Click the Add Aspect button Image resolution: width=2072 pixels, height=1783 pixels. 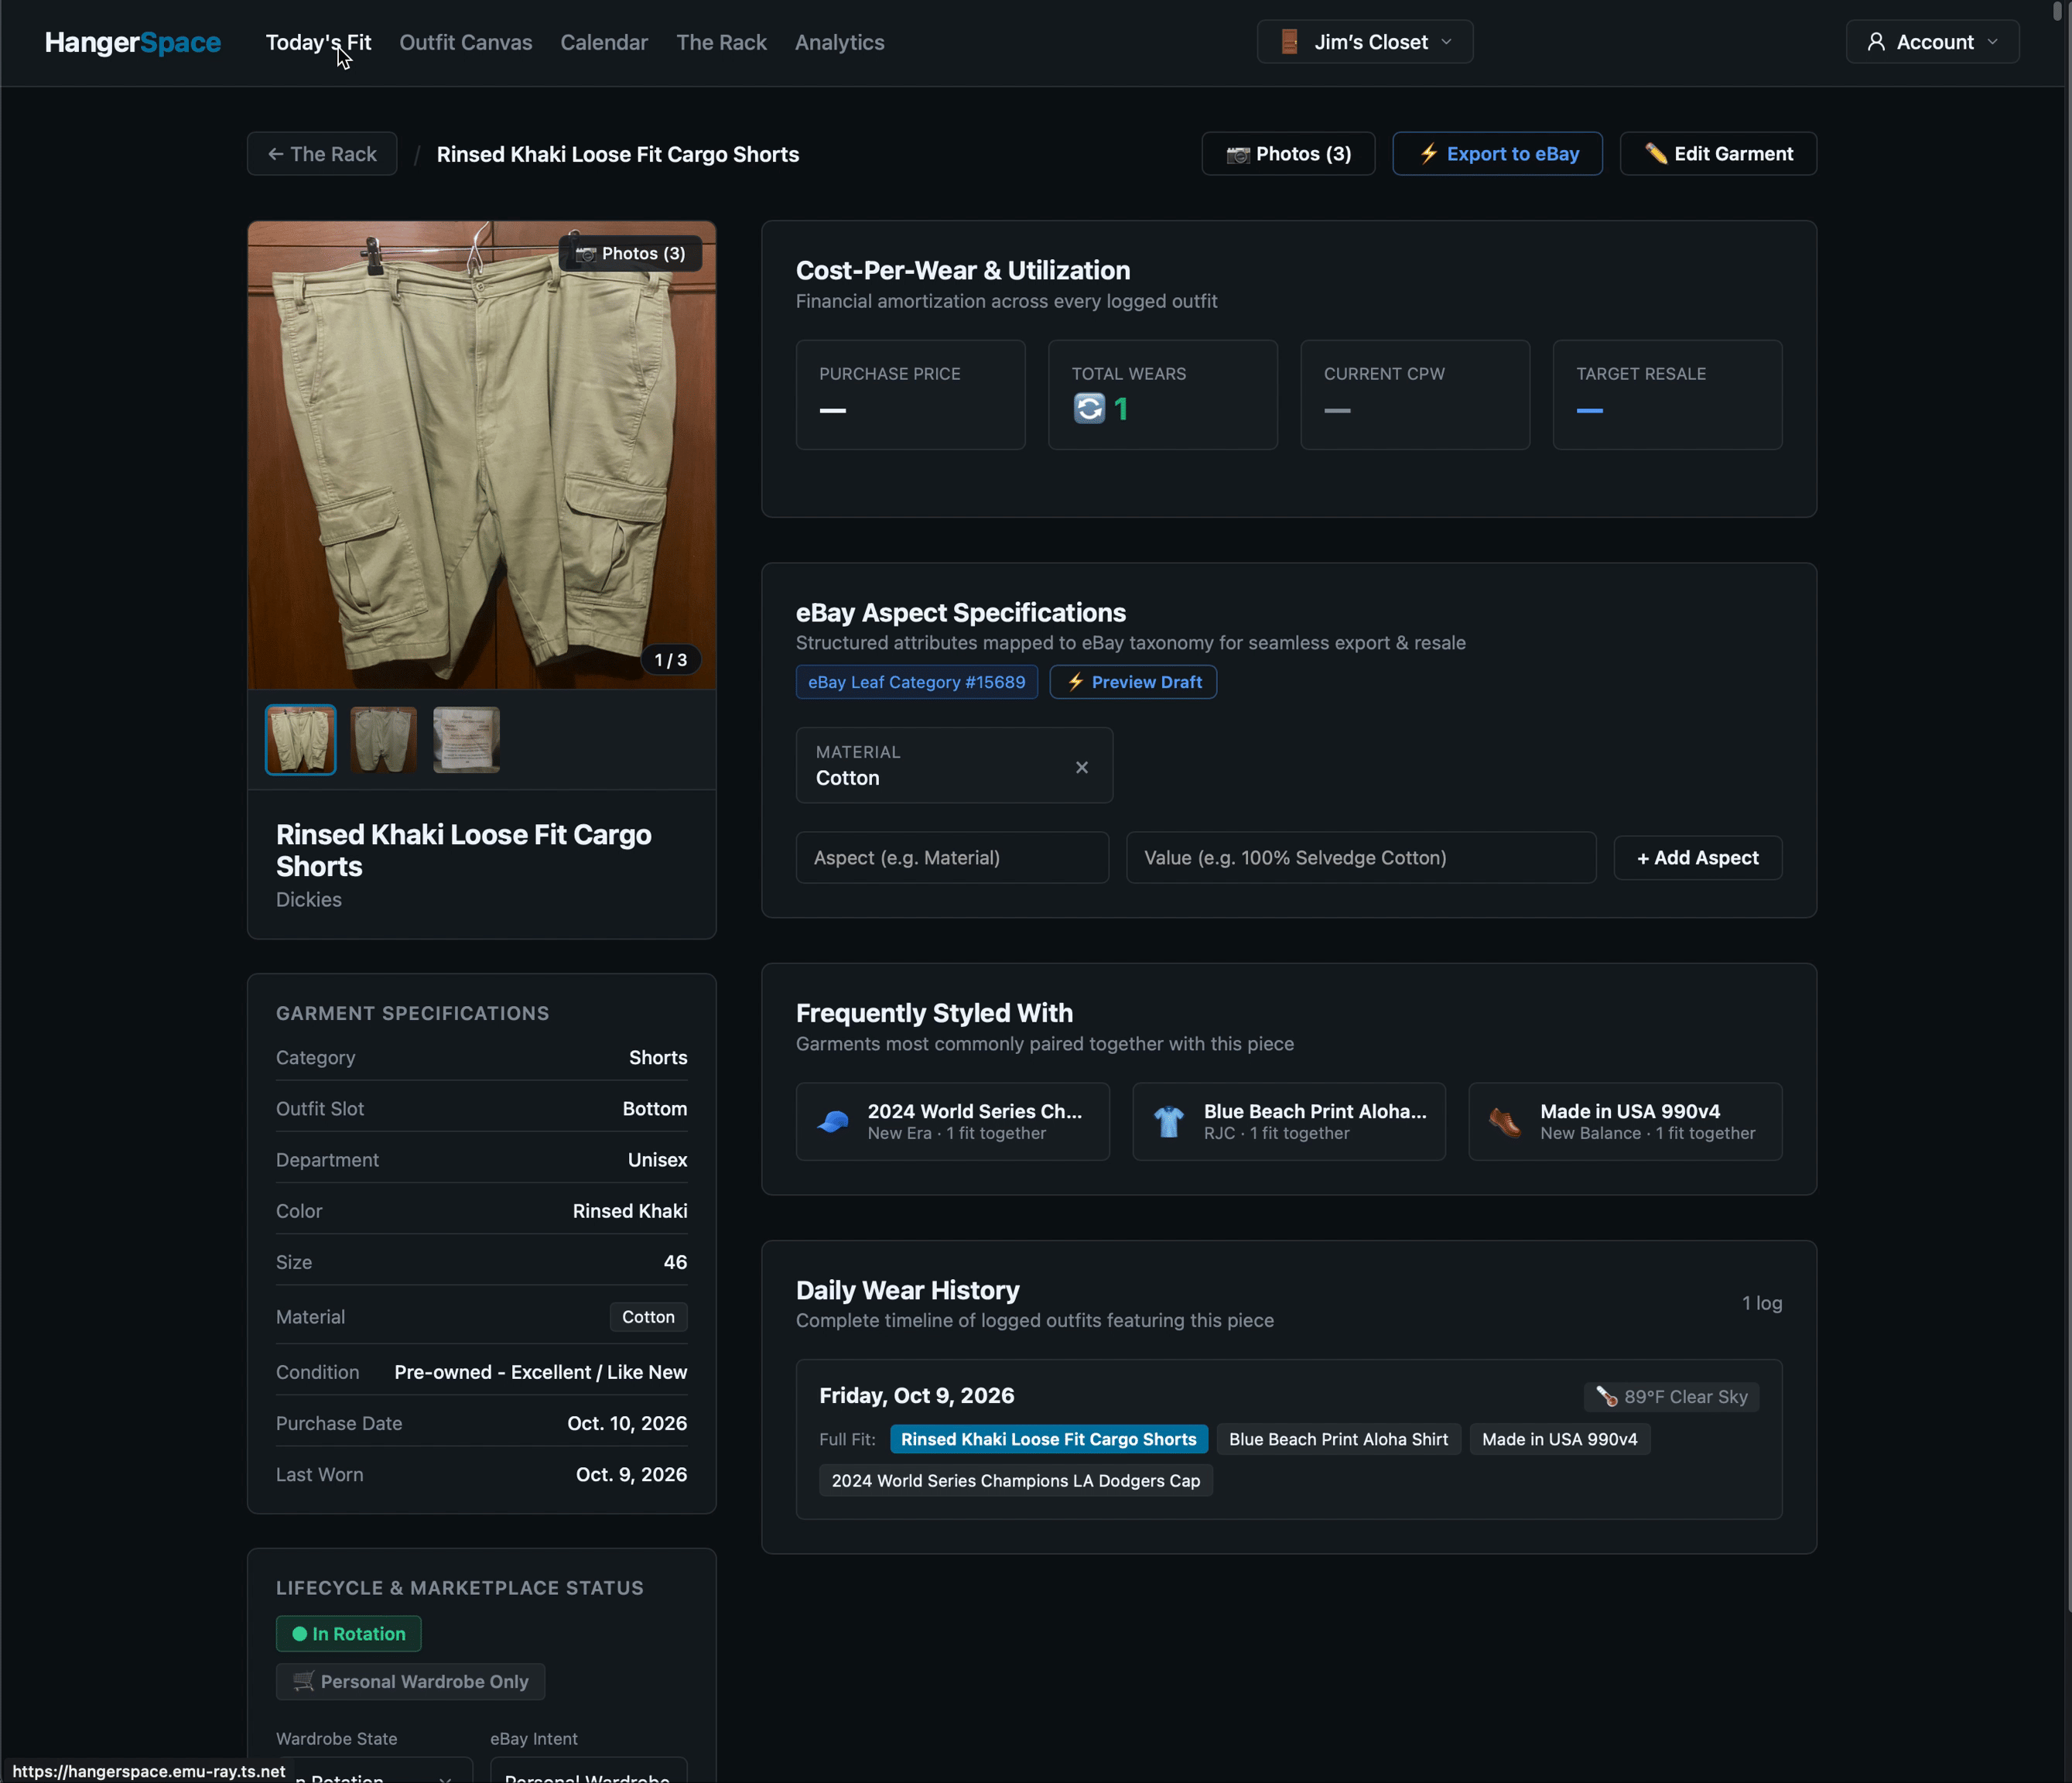coord(1697,858)
